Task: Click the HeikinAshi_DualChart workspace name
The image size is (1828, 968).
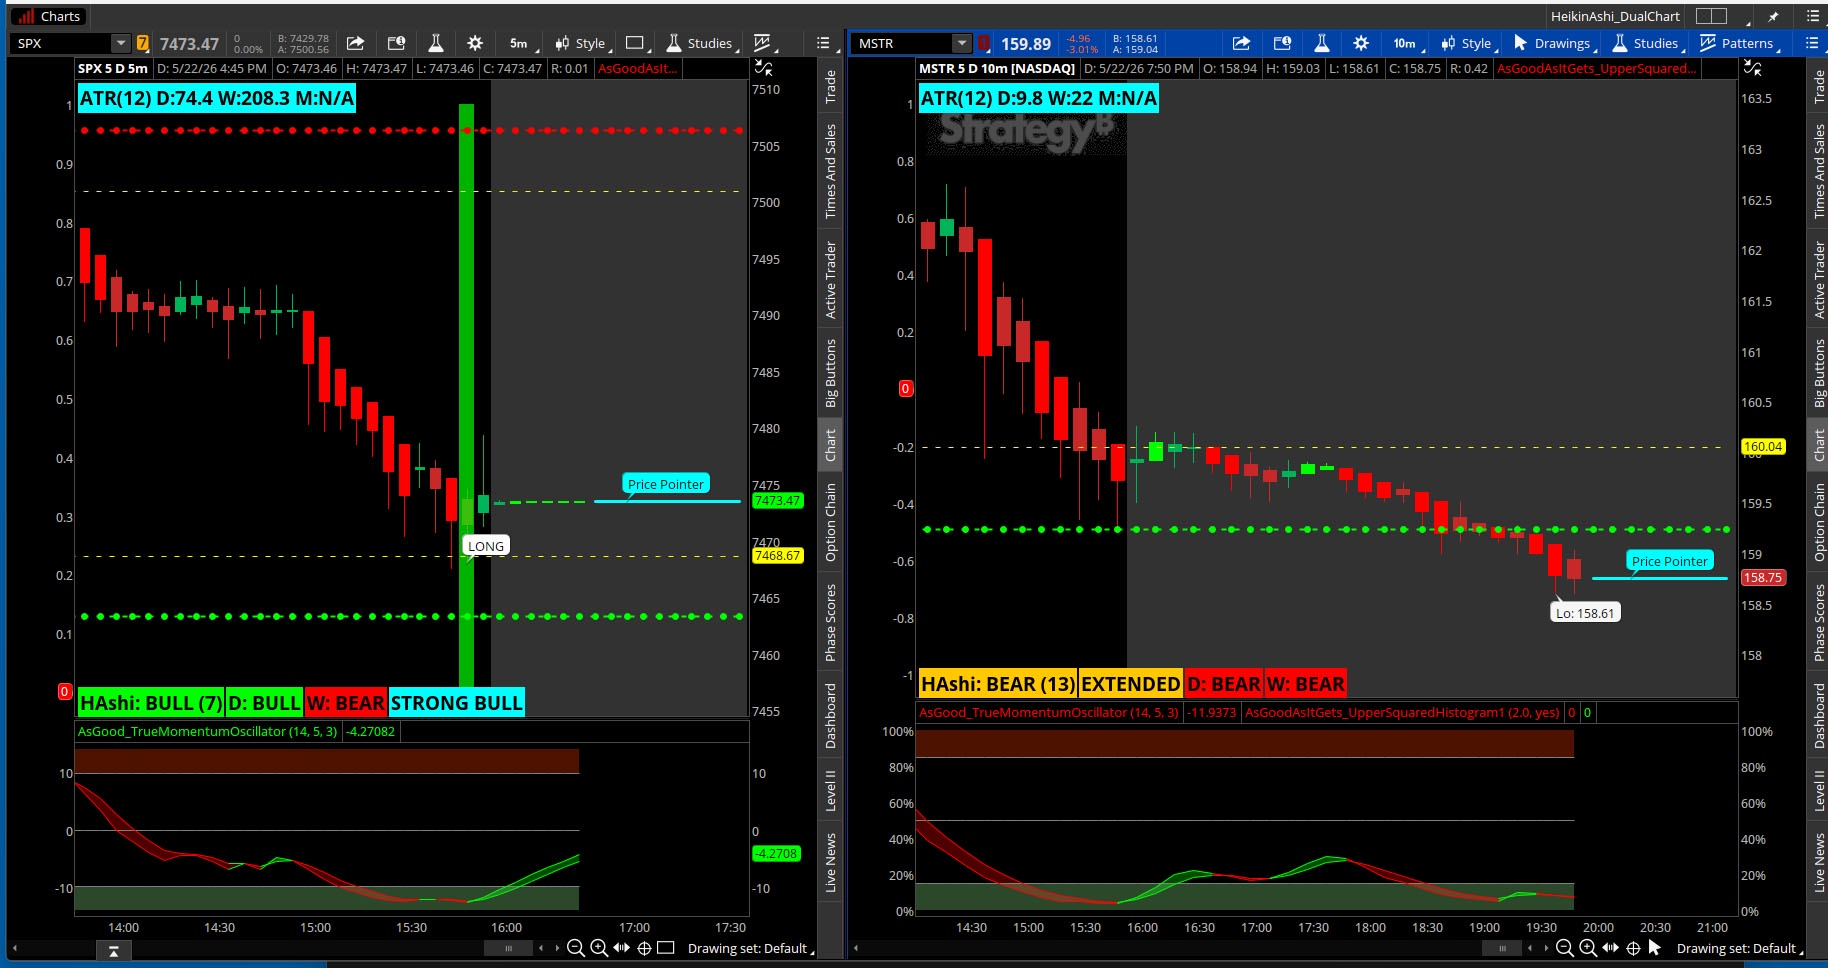Action: point(1615,16)
